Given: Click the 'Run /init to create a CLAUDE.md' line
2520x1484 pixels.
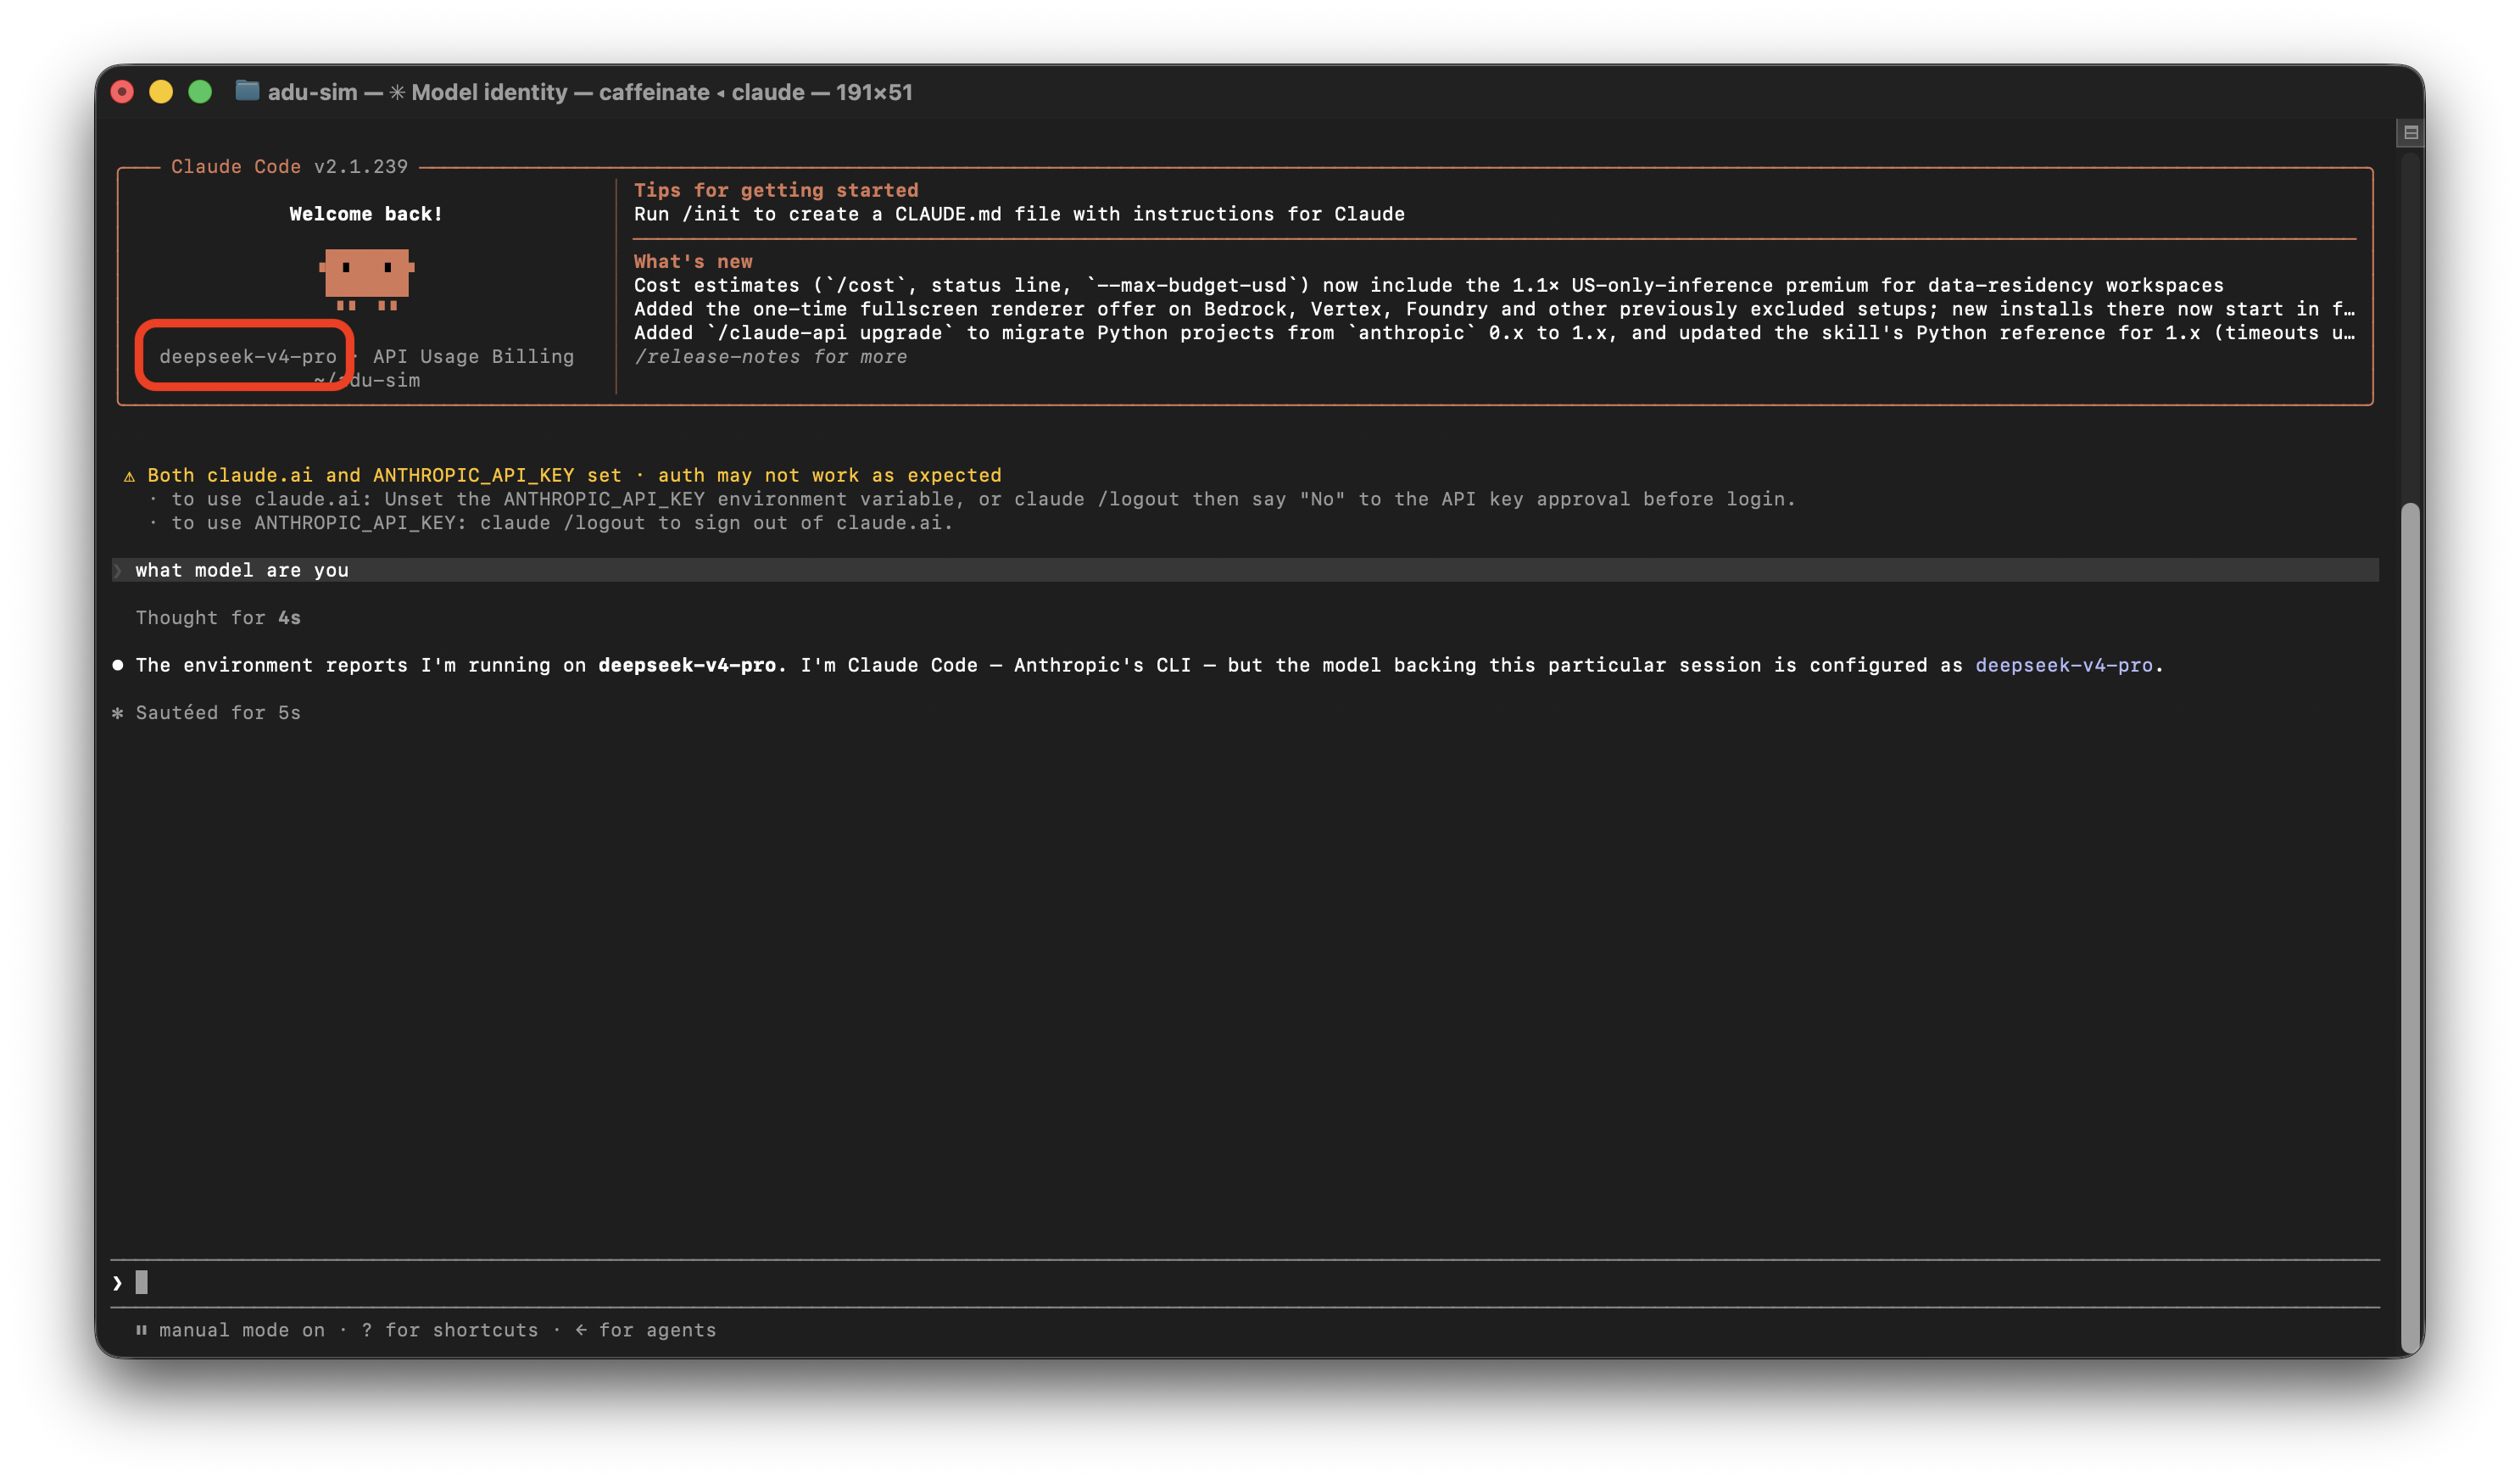Looking at the screenshot, I should click(1019, 214).
